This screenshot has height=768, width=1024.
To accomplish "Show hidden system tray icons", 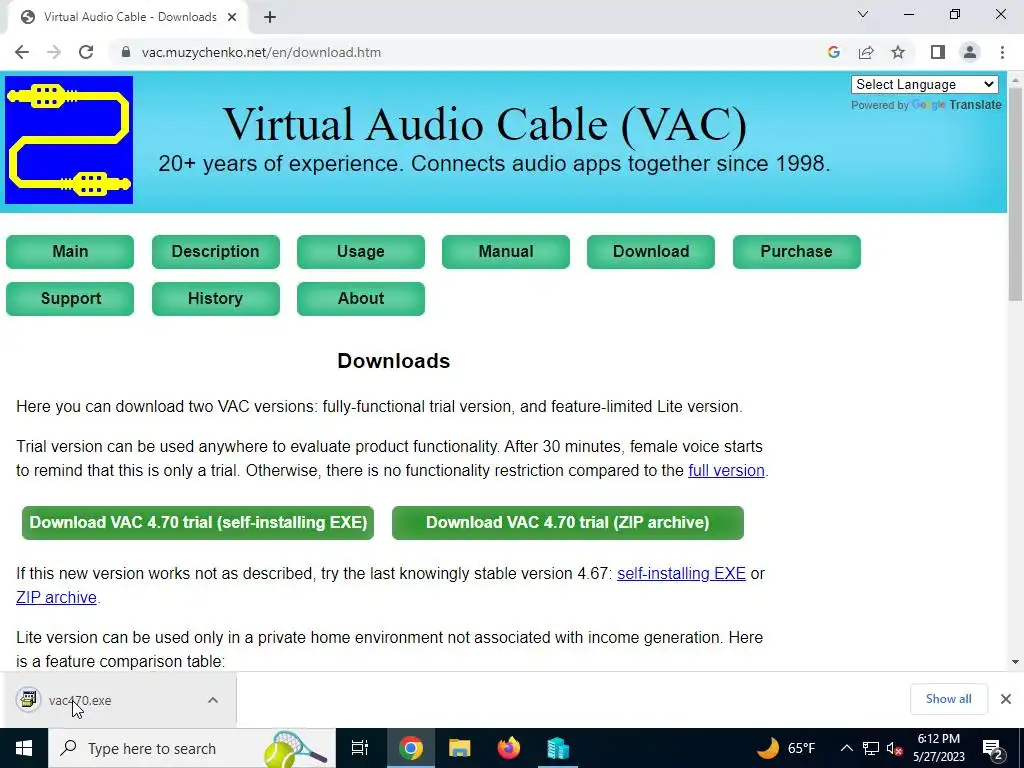I will 846,748.
